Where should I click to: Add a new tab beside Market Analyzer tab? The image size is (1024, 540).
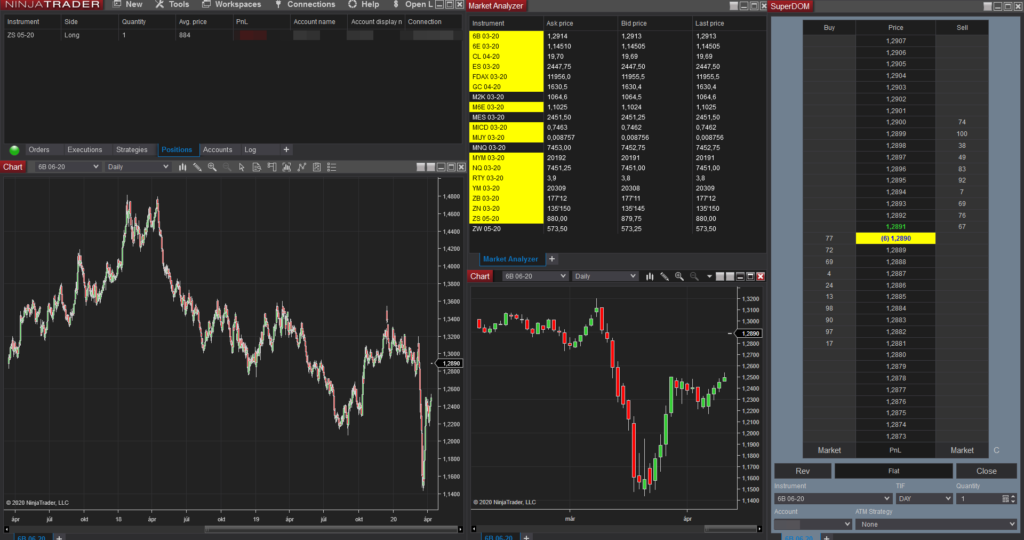click(551, 259)
